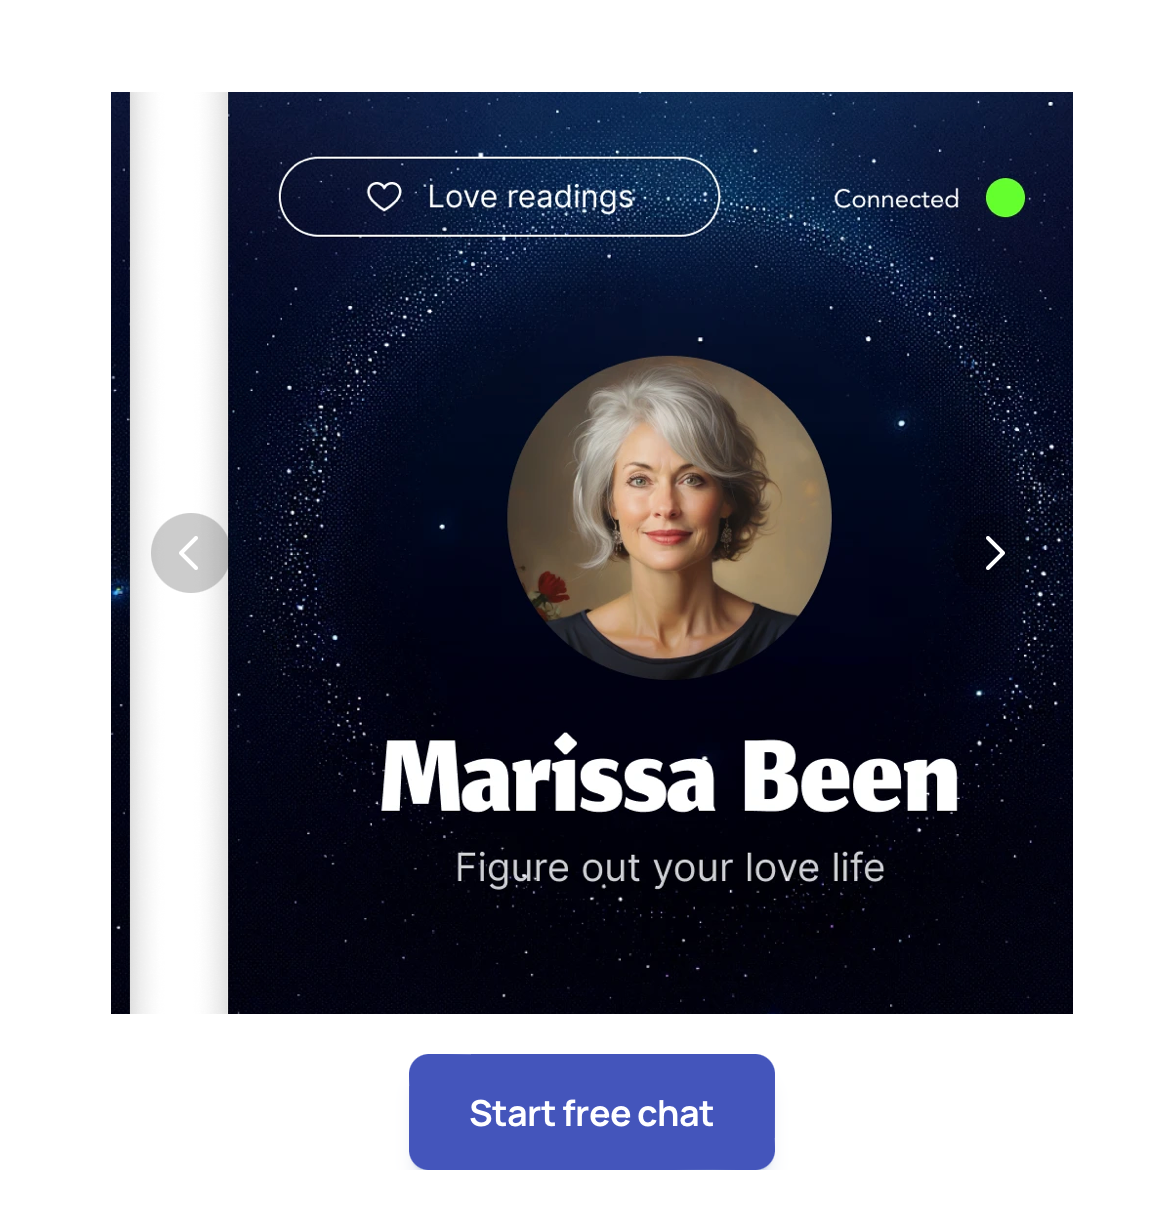Select the previous advisor card sliver at left edge
Screen dimensions: 1164x1218
120,553
